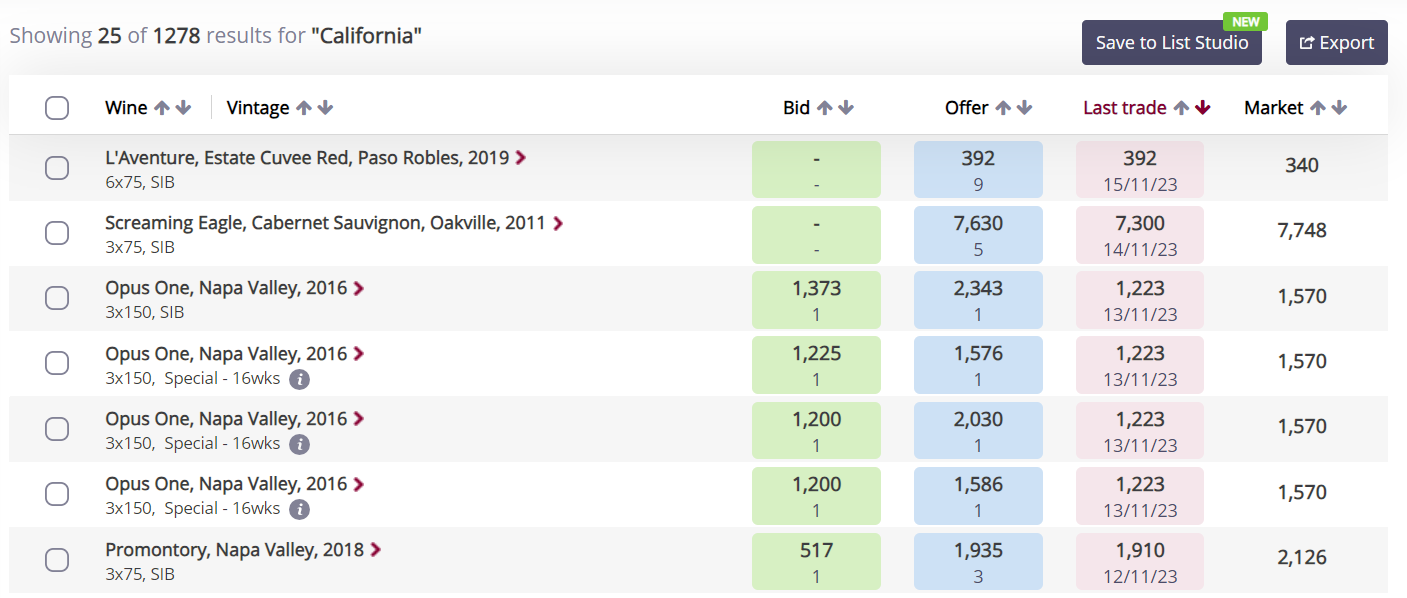The height and width of the screenshot is (598, 1407).
Task: Sort Wine column ascending with up arrow
Action: [162, 108]
